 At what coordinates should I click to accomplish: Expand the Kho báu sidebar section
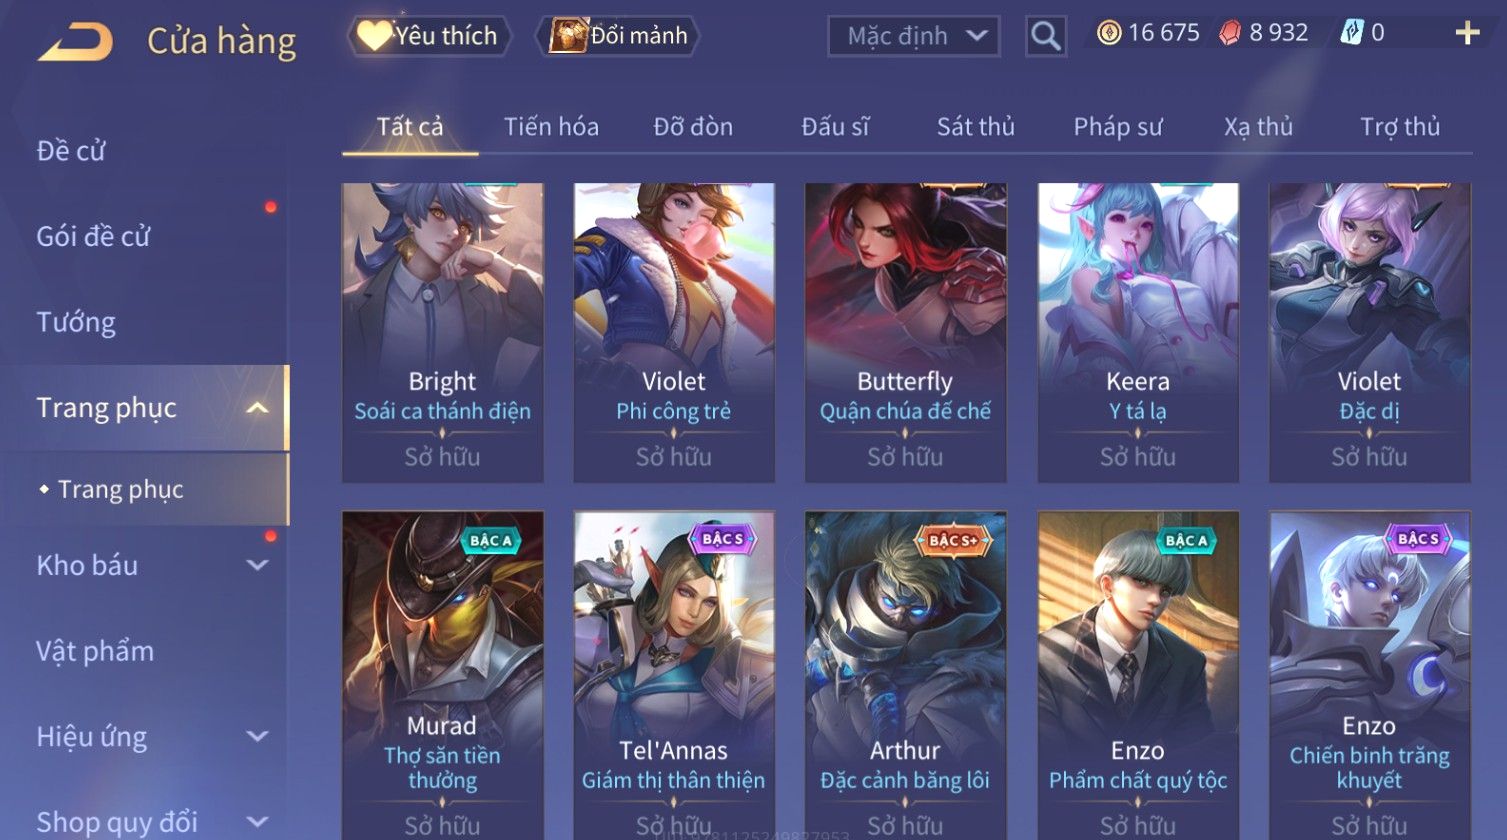257,565
